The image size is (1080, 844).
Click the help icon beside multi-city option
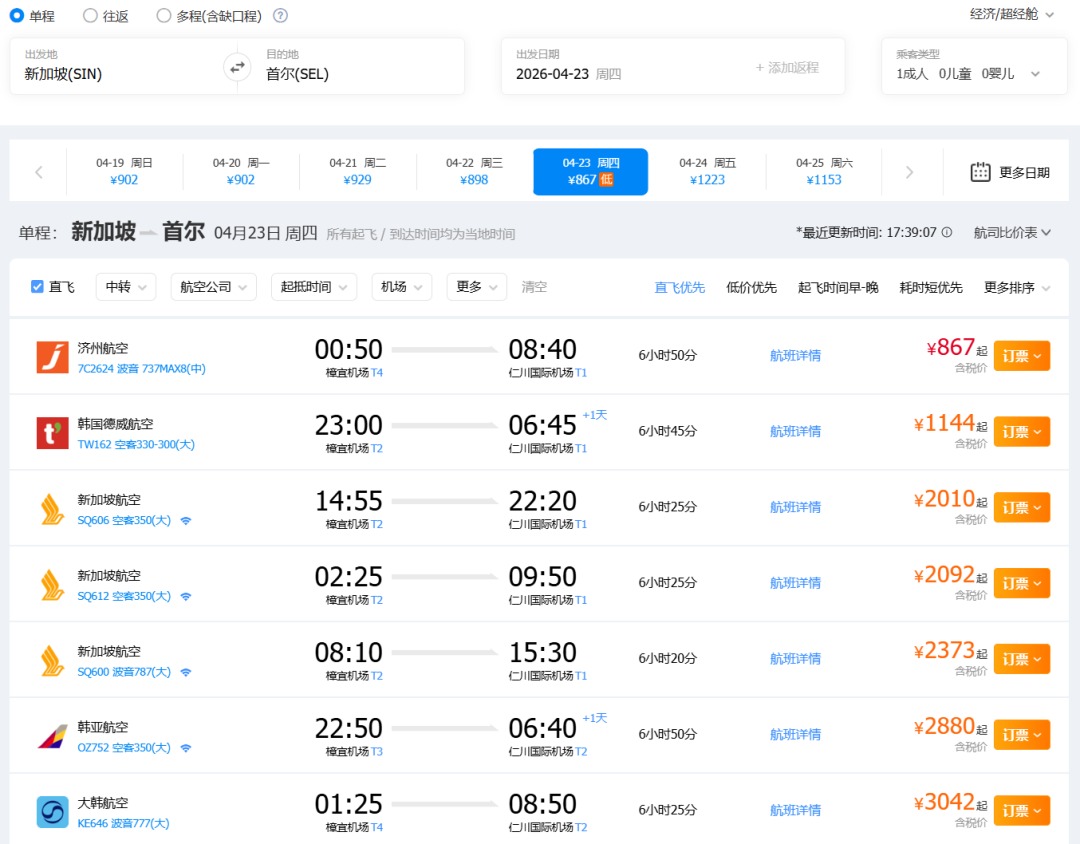pyautogui.click(x=281, y=15)
